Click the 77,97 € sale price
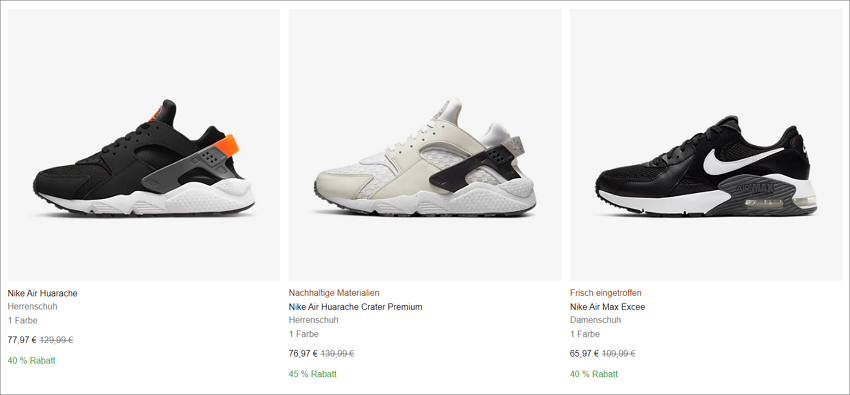This screenshot has height=395, width=850. [22, 340]
